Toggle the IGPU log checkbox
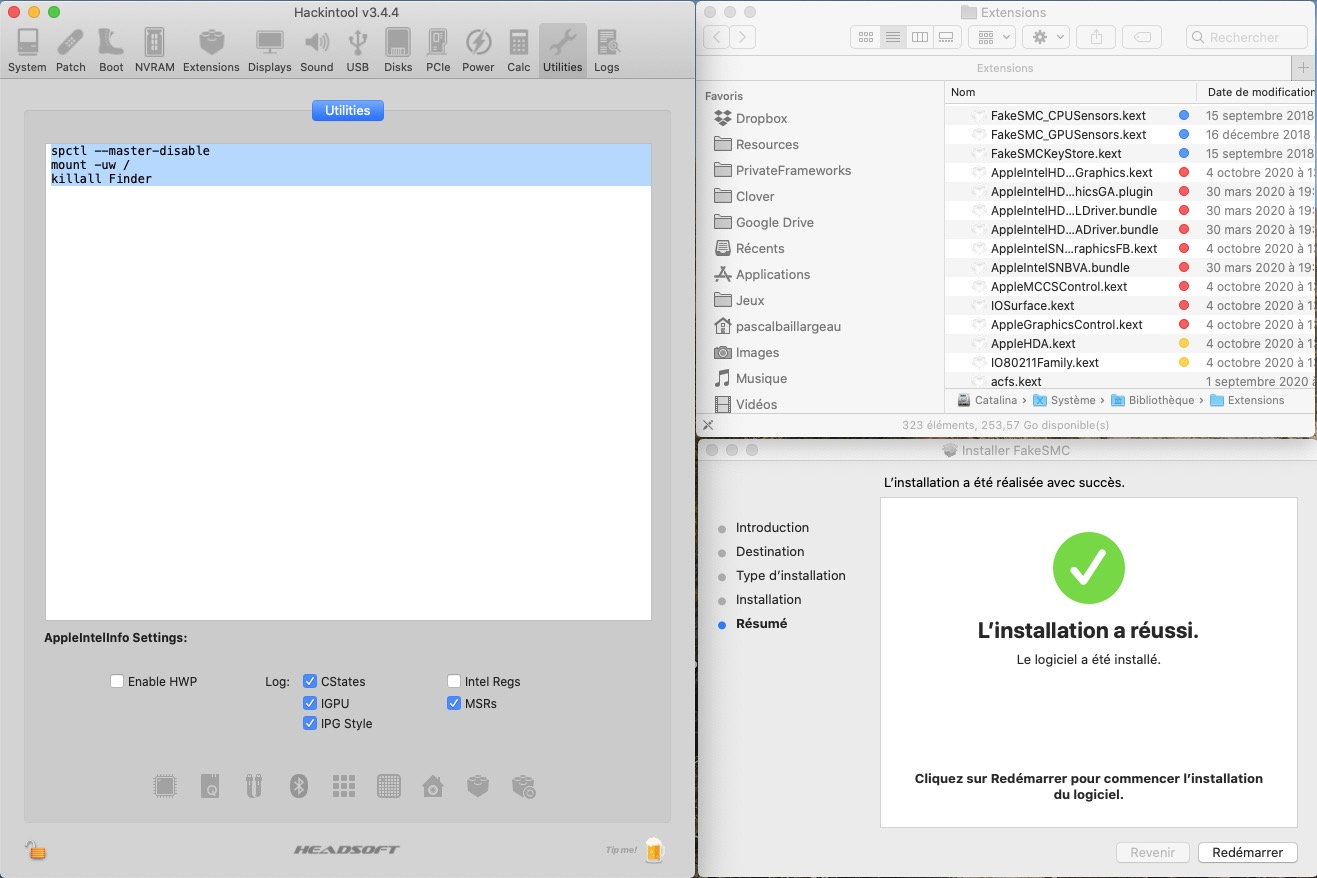The height and width of the screenshot is (878, 1317). pyautogui.click(x=310, y=703)
